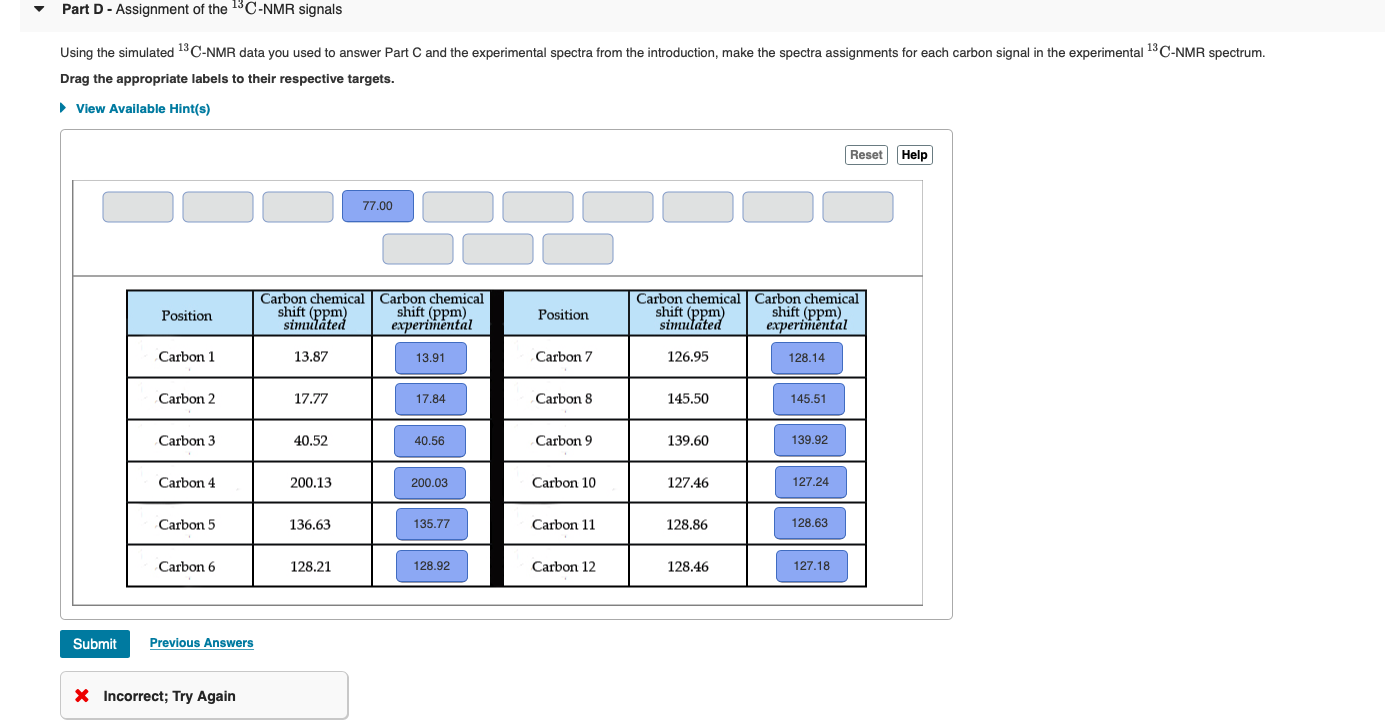
Task: Click the Carbon 5 position cell
Action: point(190,525)
